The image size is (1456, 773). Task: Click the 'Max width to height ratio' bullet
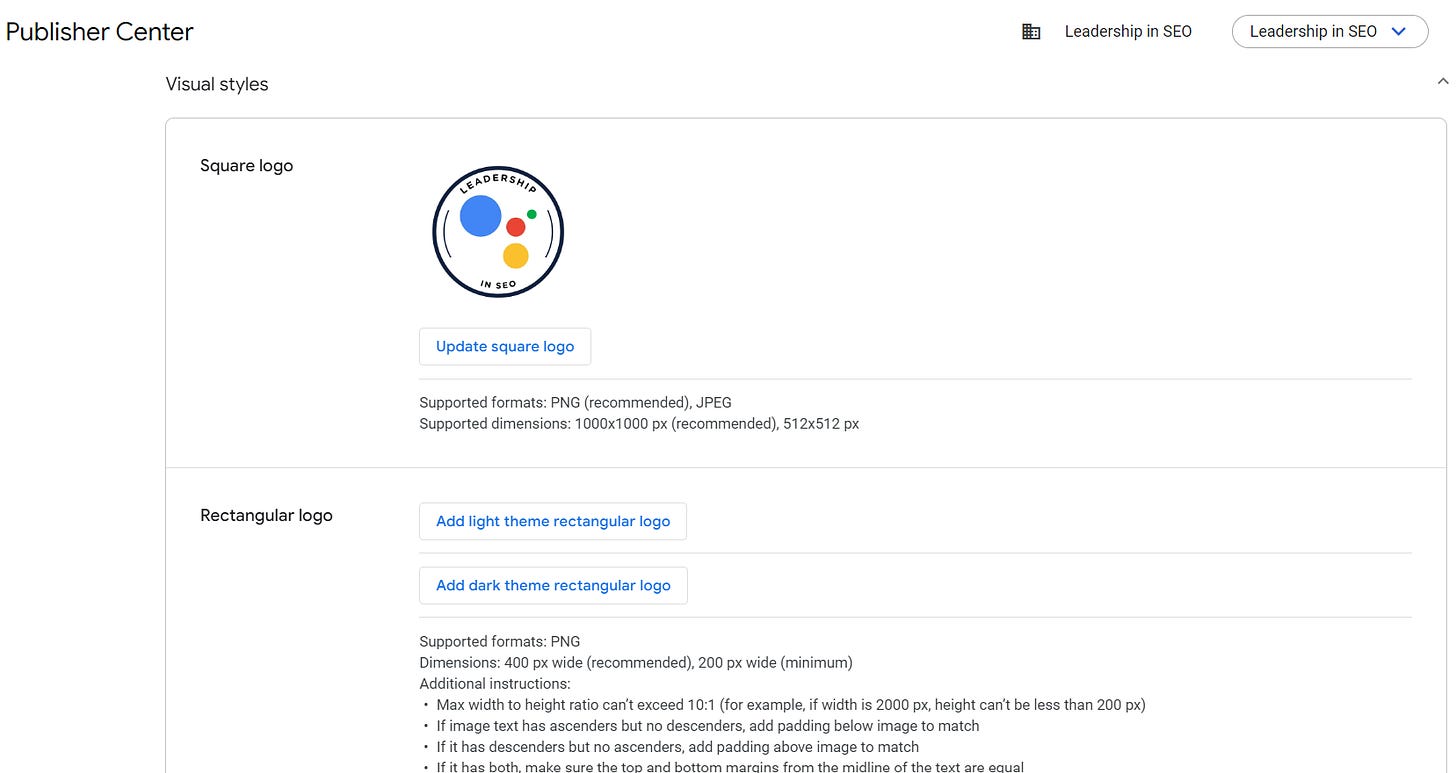pyautogui.click(x=791, y=705)
